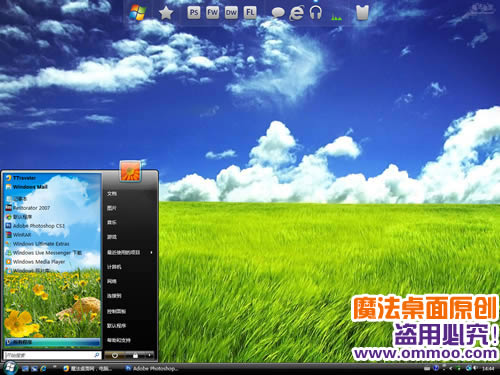
Task: Open Windows Mail from the Start menu
Action: coord(27,187)
